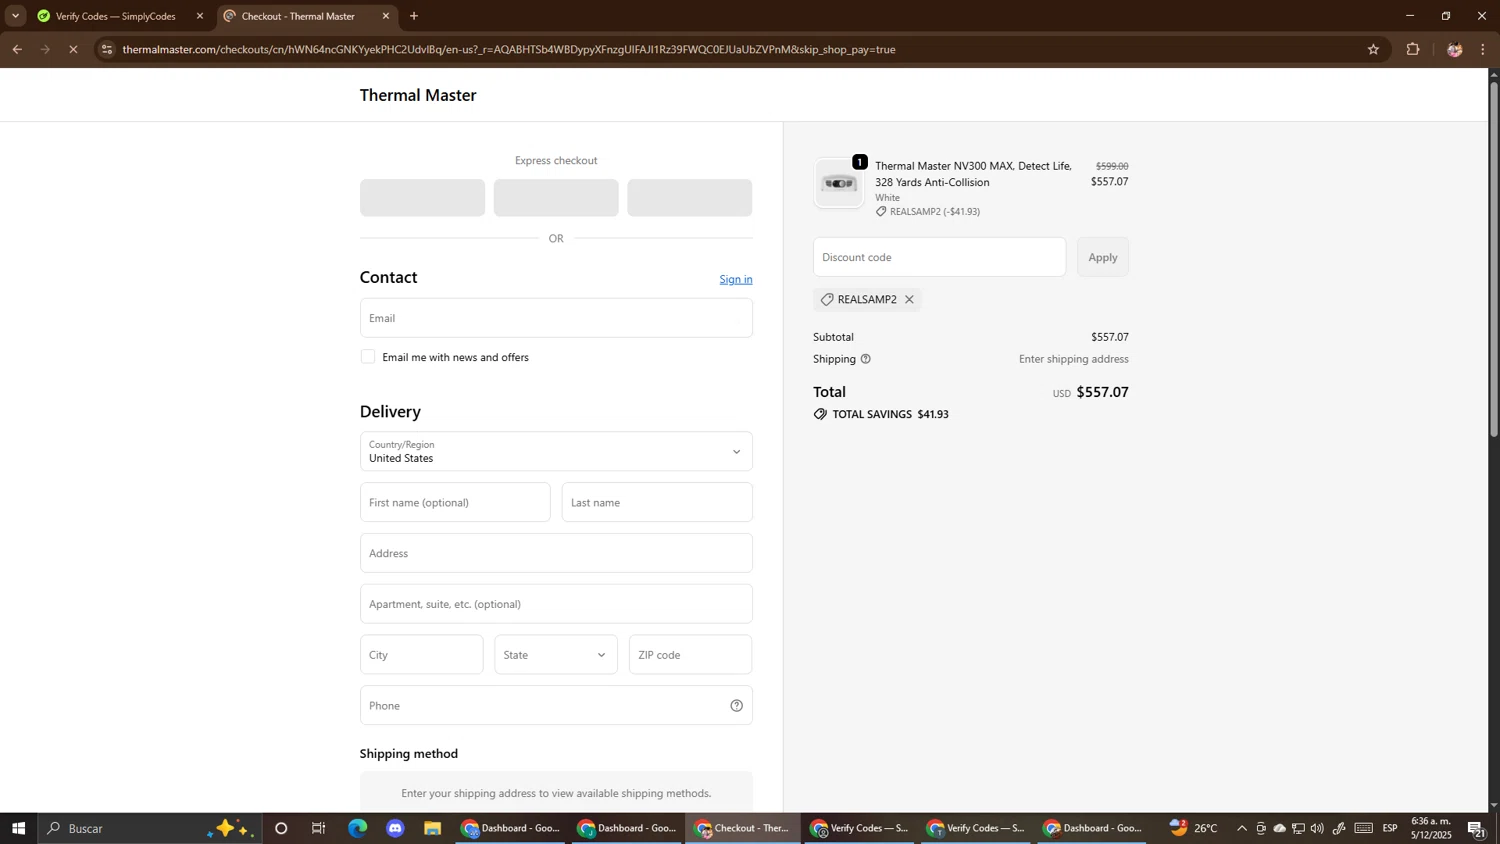Show hidden system tray icons
1500x844 pixels.
[1242, 828]
